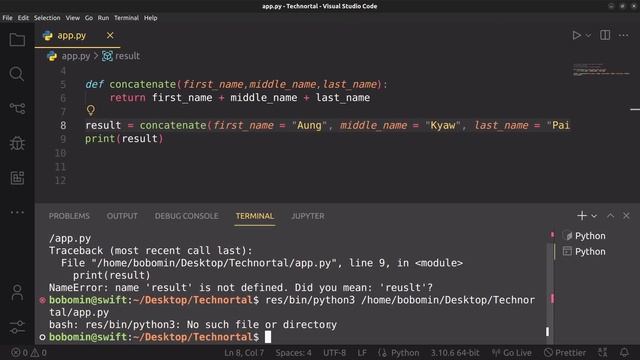Image resolution: width=640 pixels, height=360 pixels.
Task: Switch to the DEBUG CONSOLE tab
Action: coord(187,216)
